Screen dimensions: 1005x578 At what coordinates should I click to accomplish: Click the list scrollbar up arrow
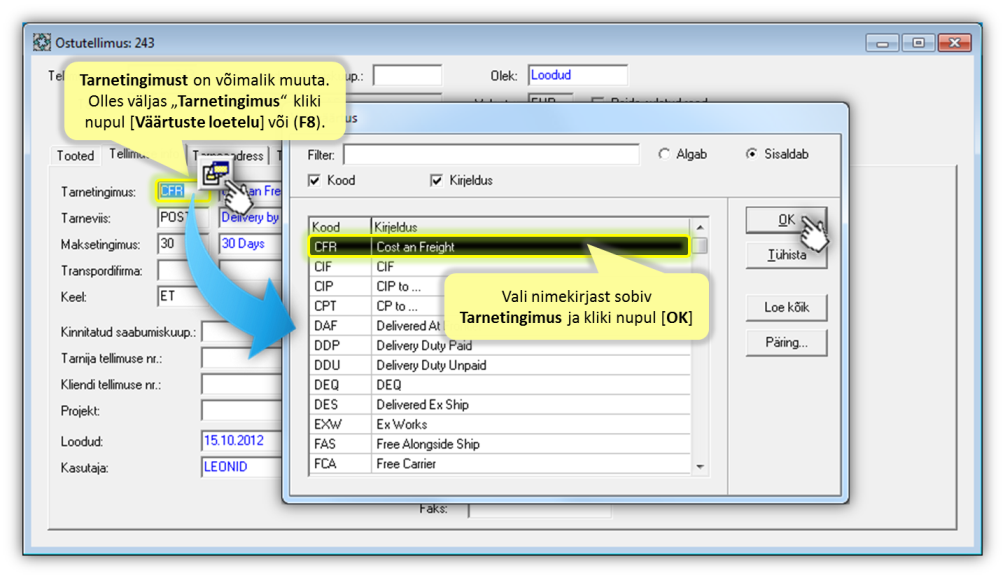coord(700,227)
